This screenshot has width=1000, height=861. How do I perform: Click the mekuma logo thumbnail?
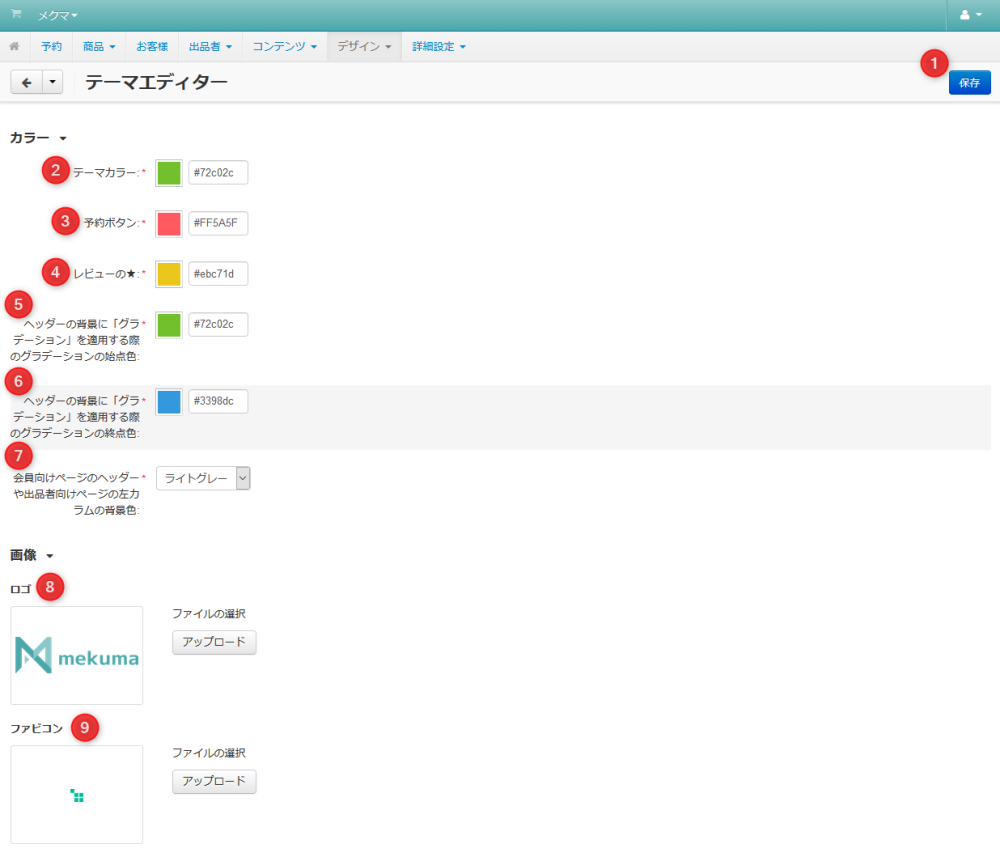(x=77, y=656)
